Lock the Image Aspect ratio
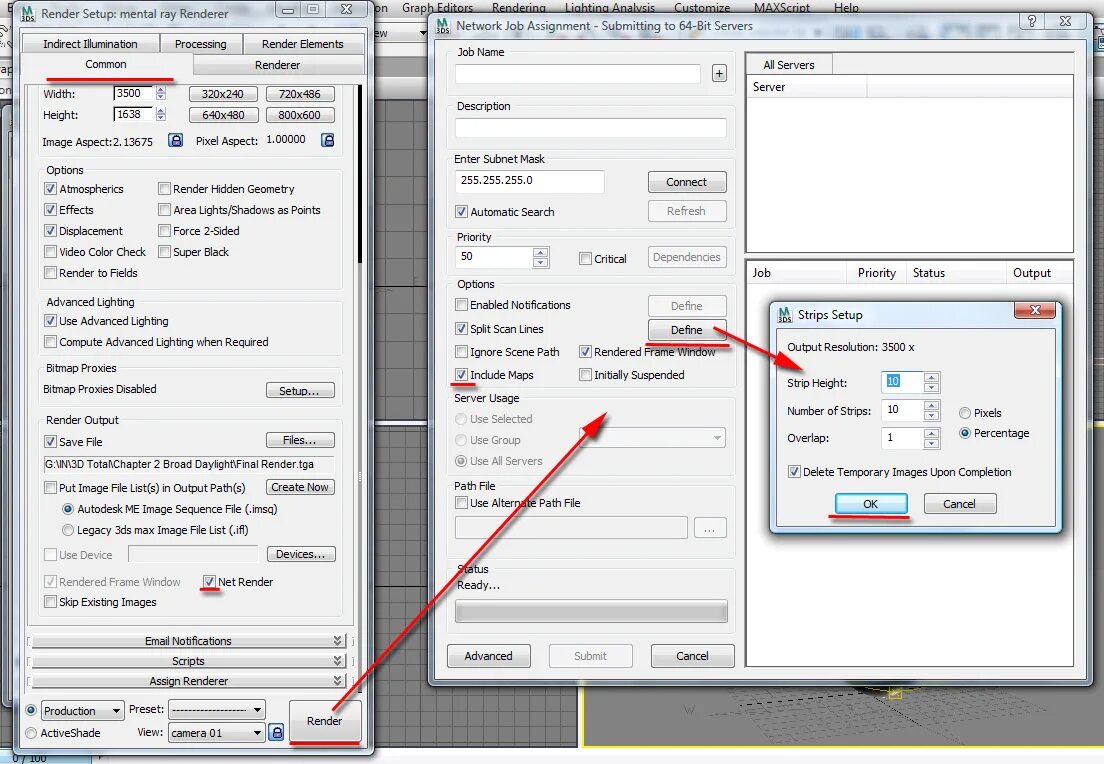This screenshot has width=1104, height=764. pyautogui.click(x=175, y=140)
